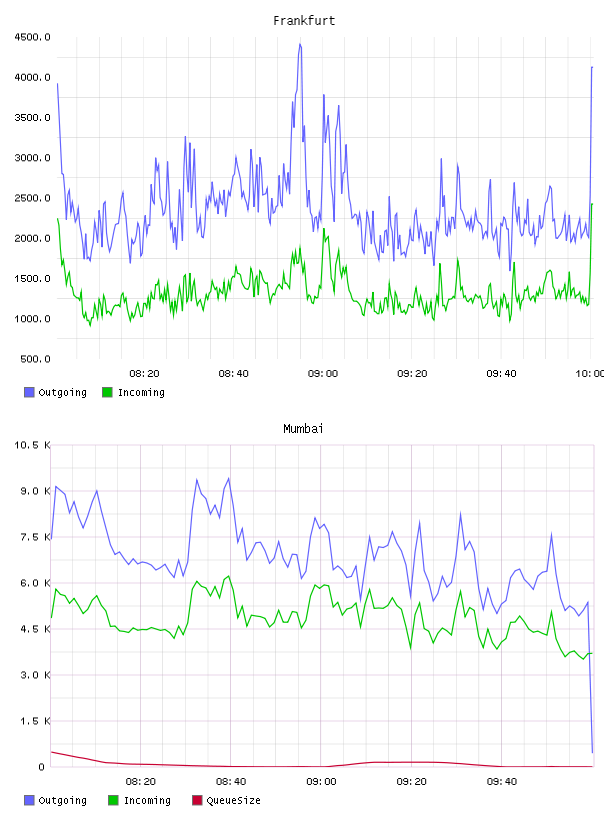Image resolution: width=608 pixels, height=816 pixels.
Task: Click the 09:20 time label on Mumbai chart
Action: point(411,782)
